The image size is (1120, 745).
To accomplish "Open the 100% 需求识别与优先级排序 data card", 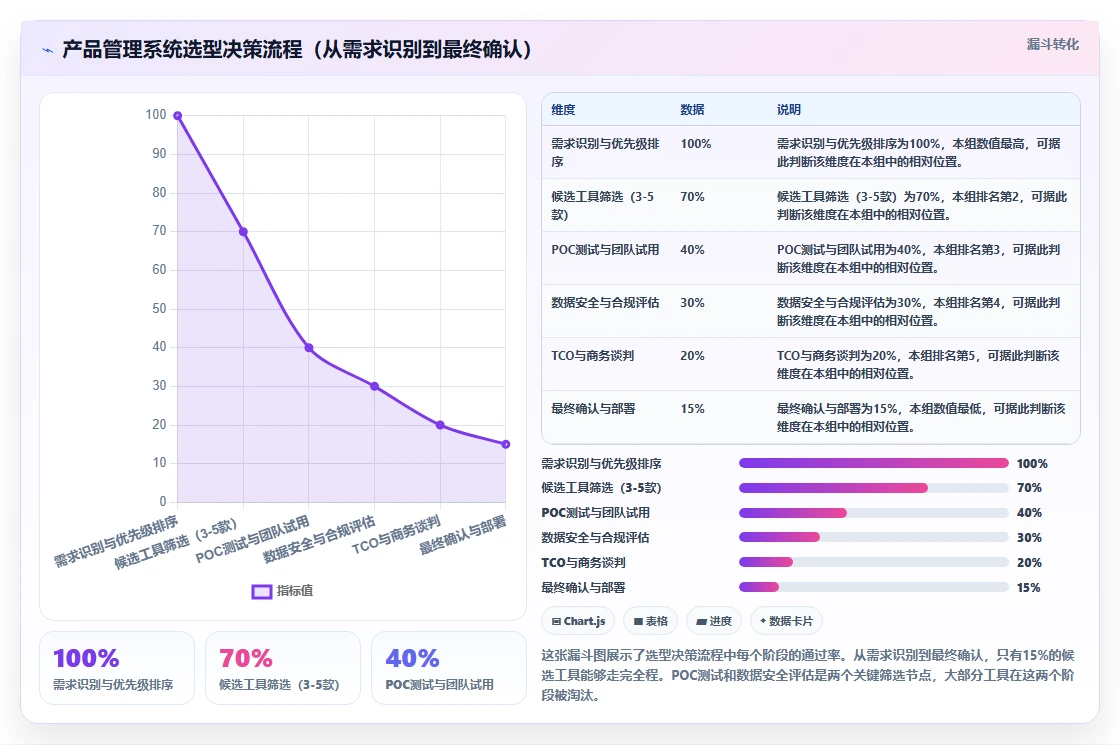I will [x=117, y=668].
